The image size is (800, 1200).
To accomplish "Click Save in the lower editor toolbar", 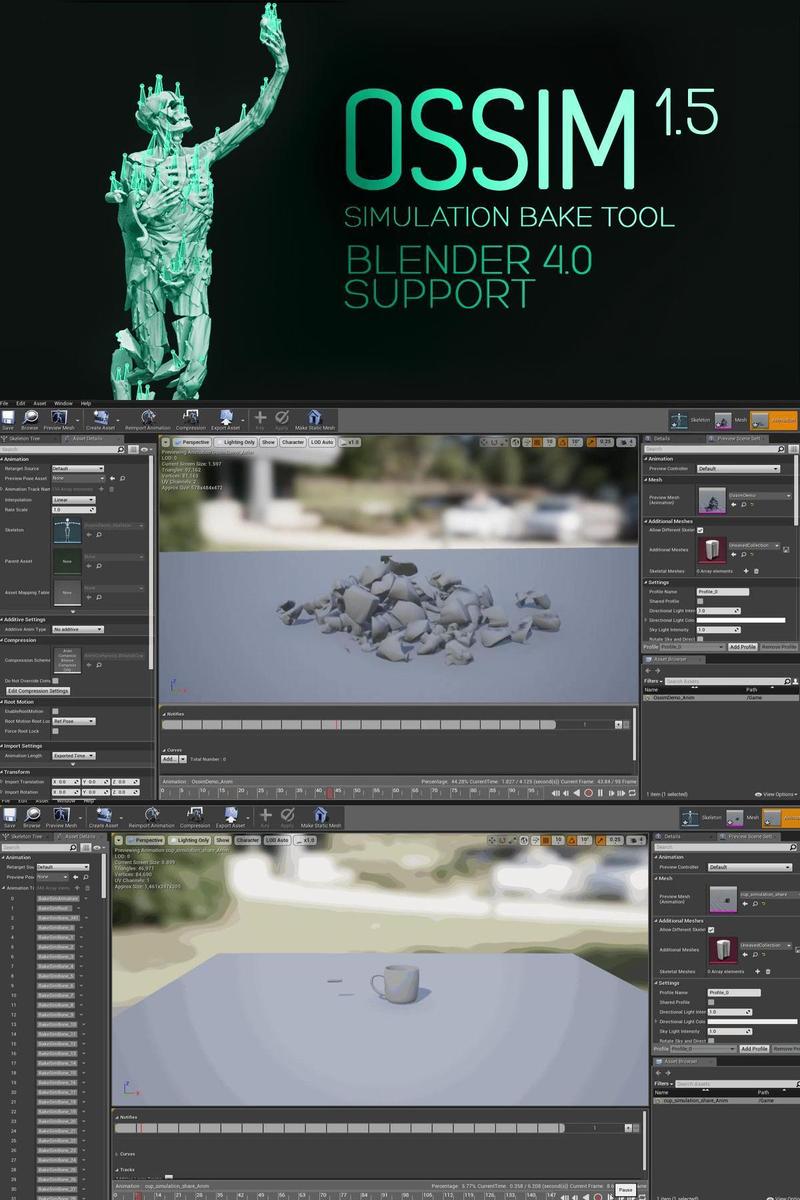I will click(9, 819).
